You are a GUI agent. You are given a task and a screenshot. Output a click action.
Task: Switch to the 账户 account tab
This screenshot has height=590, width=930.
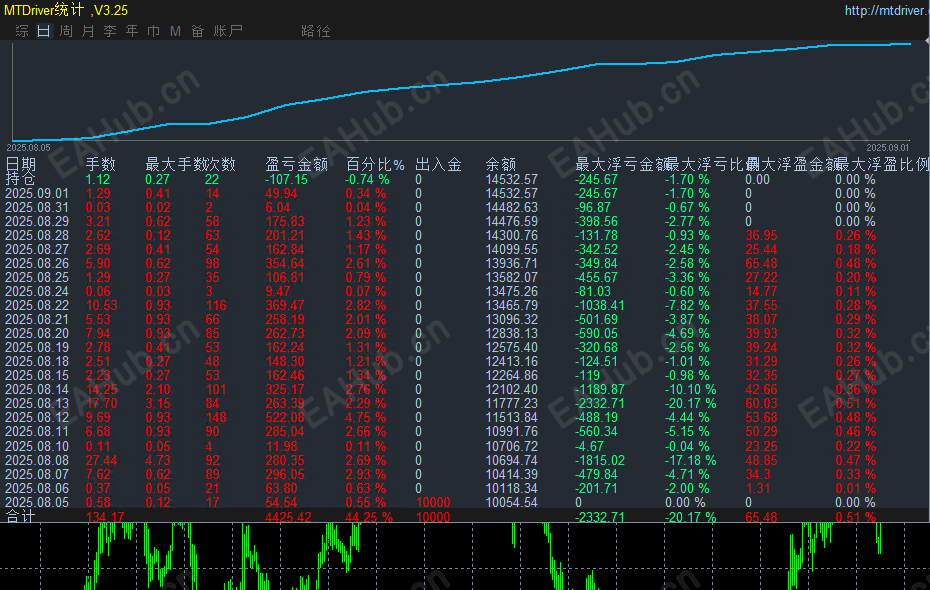point(228,31)
